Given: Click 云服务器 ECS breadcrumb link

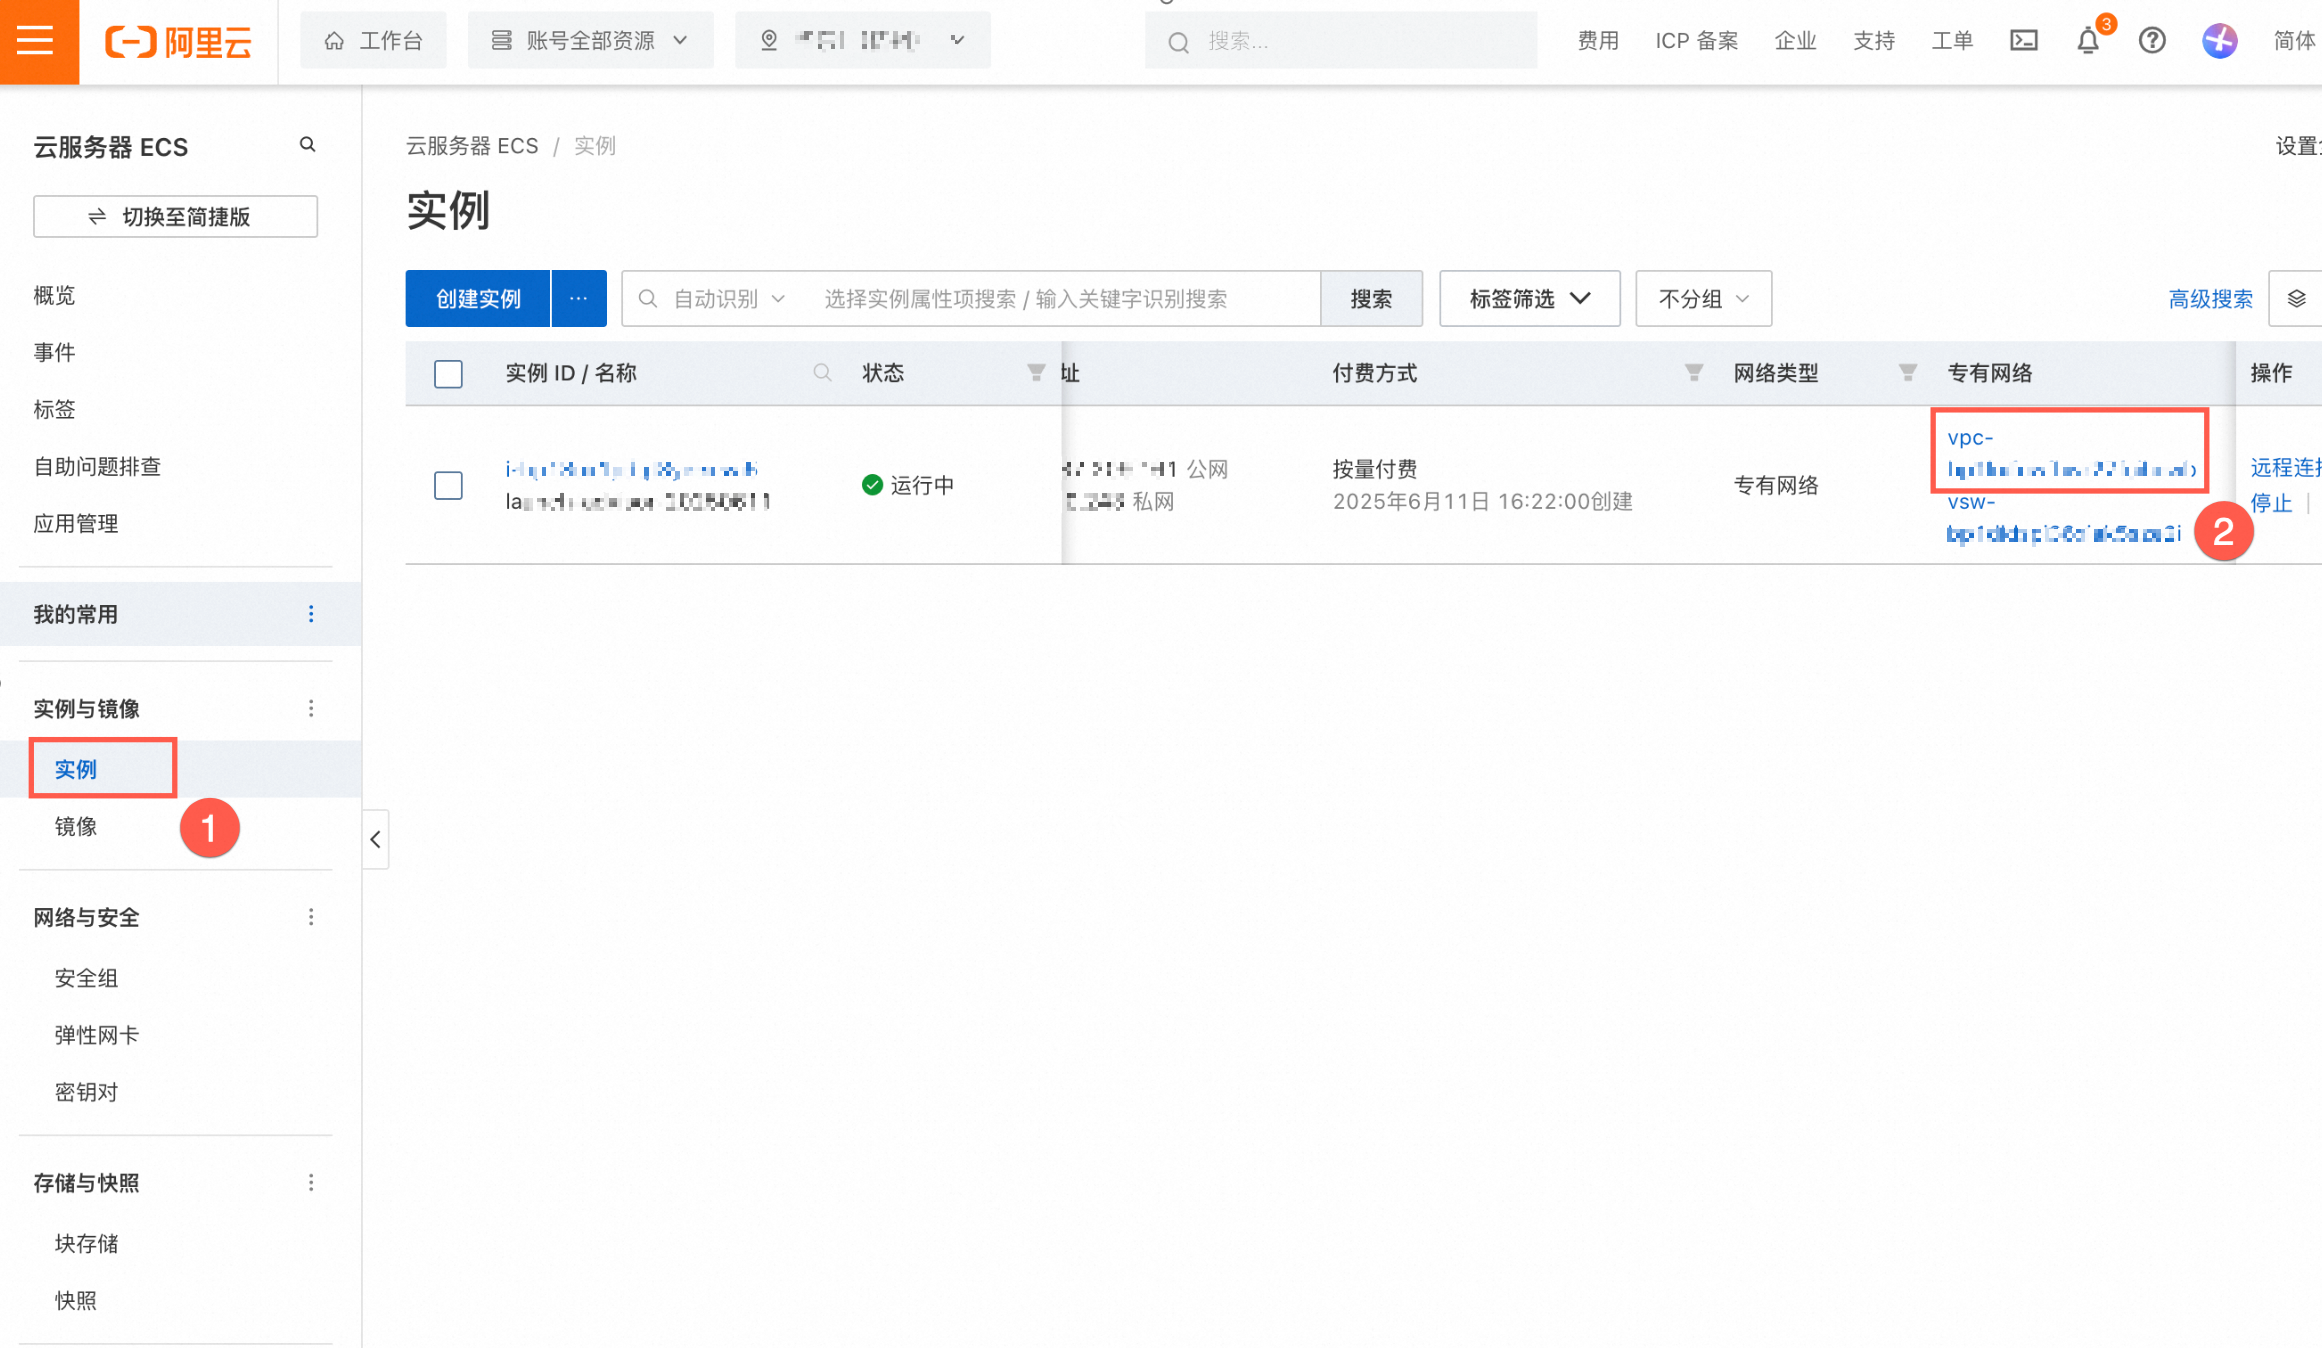Looking at the screenshot, I should click(472, 146).
